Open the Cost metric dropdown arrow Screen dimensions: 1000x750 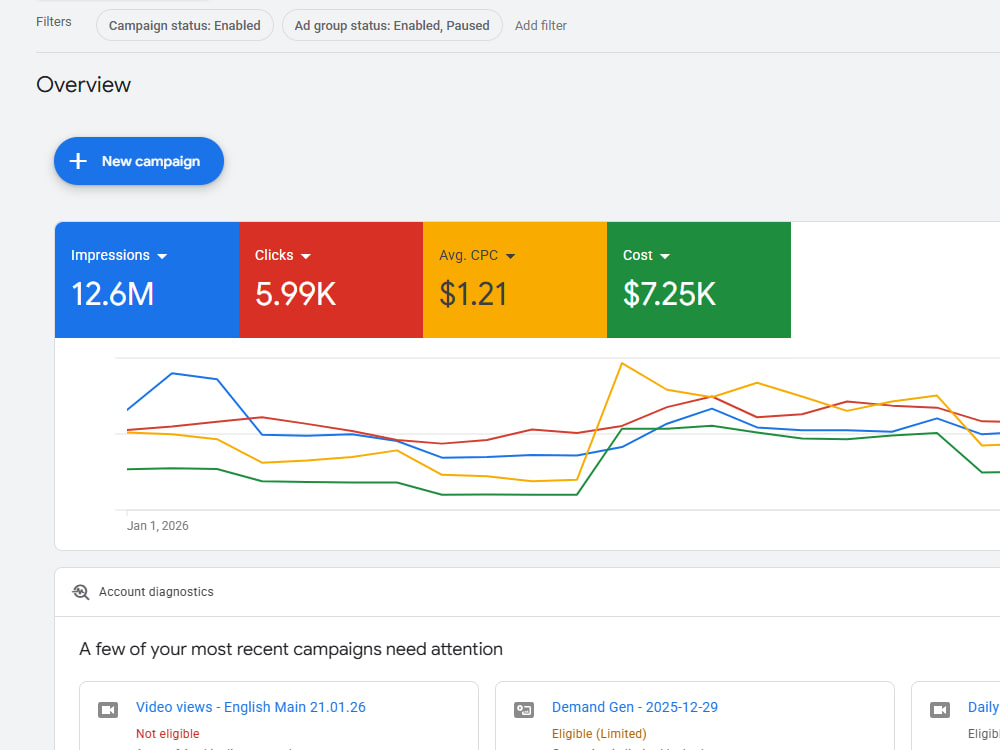[x=665, y=256]
